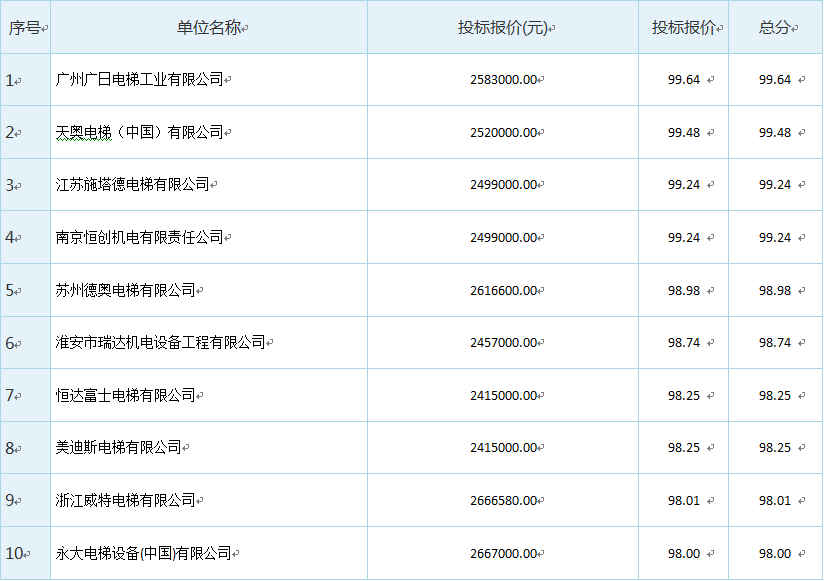The width and height of the screenshot is (824, 581).
Task: Click the 总分 value 99.64
Action: pyautogui.click(x=775, y=80)
